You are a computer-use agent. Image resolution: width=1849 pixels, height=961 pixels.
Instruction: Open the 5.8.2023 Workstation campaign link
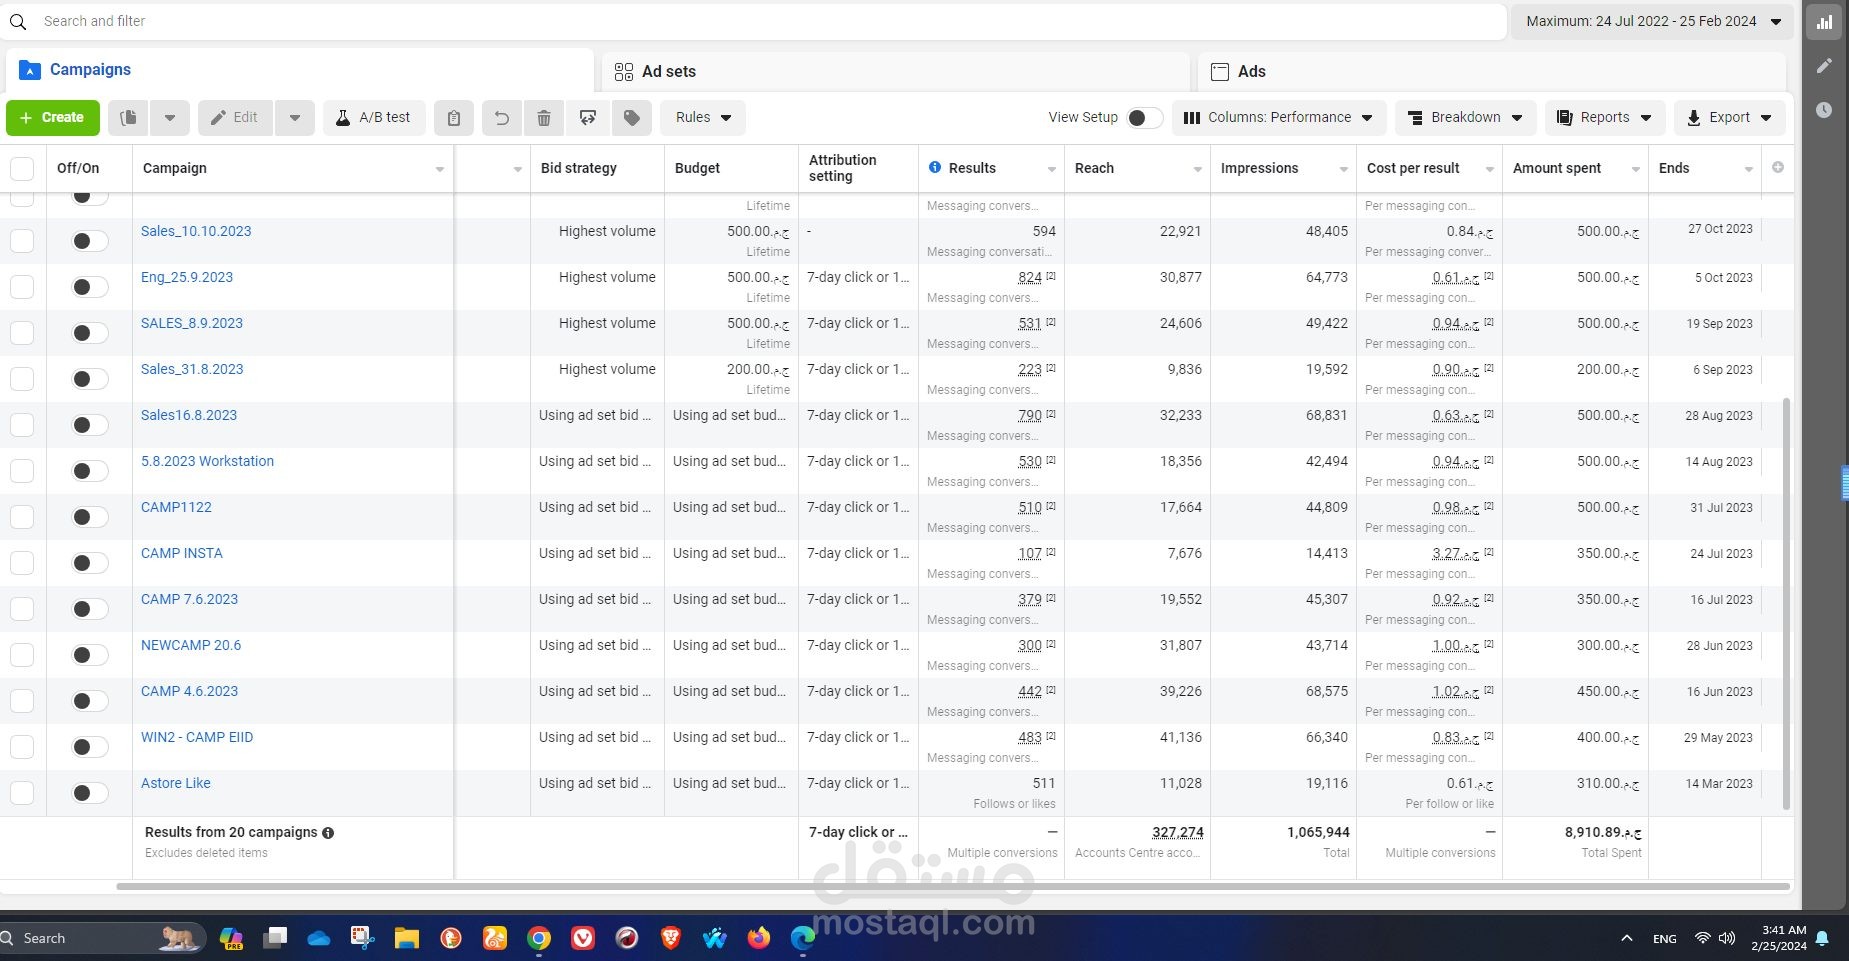207,461
